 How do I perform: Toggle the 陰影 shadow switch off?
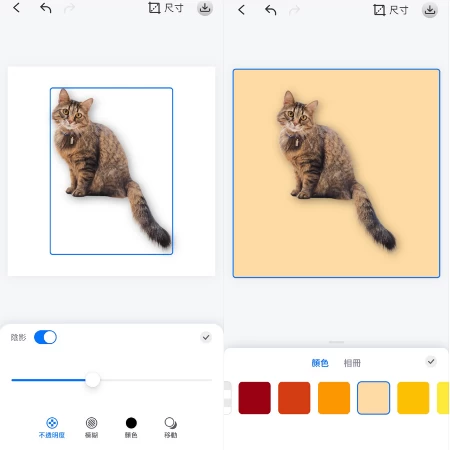point(45,337)
